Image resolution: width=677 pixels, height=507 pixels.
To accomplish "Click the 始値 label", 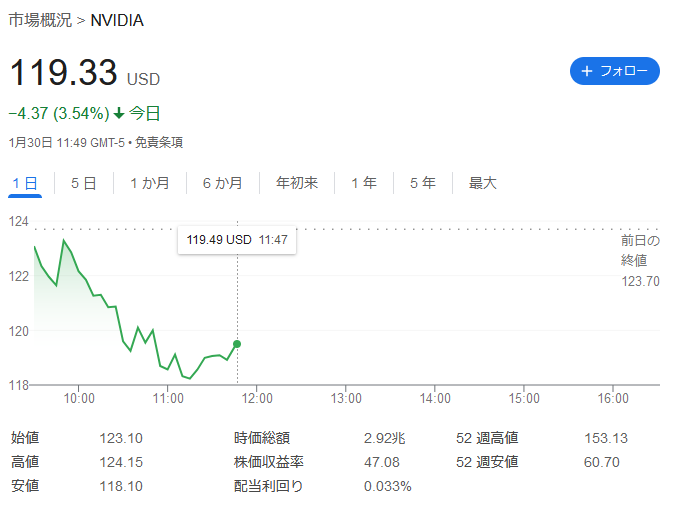I will click(25, 438).
